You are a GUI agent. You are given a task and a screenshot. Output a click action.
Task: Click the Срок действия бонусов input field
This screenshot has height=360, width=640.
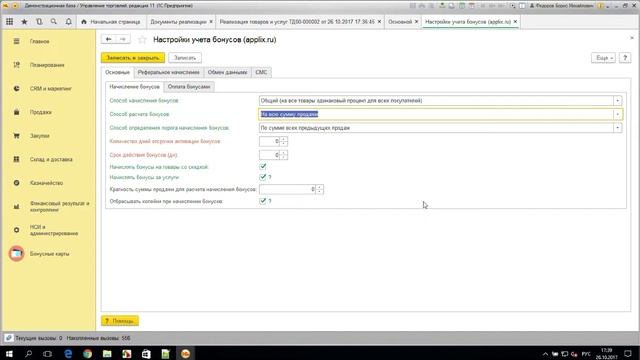click(x=269, y=155)
